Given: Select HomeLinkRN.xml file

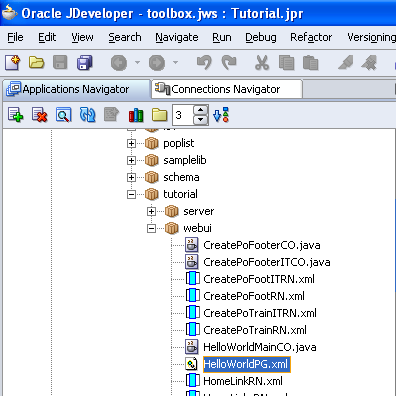Looking at the screenshot, I should click(243, 381).
